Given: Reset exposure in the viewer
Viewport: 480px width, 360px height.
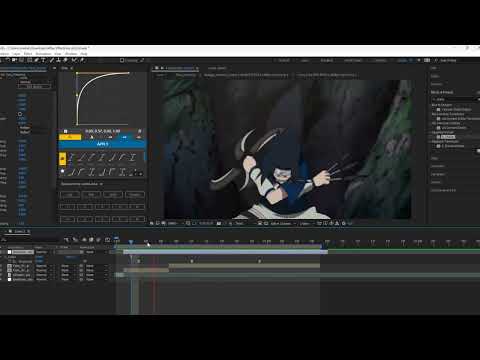Looking at the screenshot, I should [x=344, y=223].
